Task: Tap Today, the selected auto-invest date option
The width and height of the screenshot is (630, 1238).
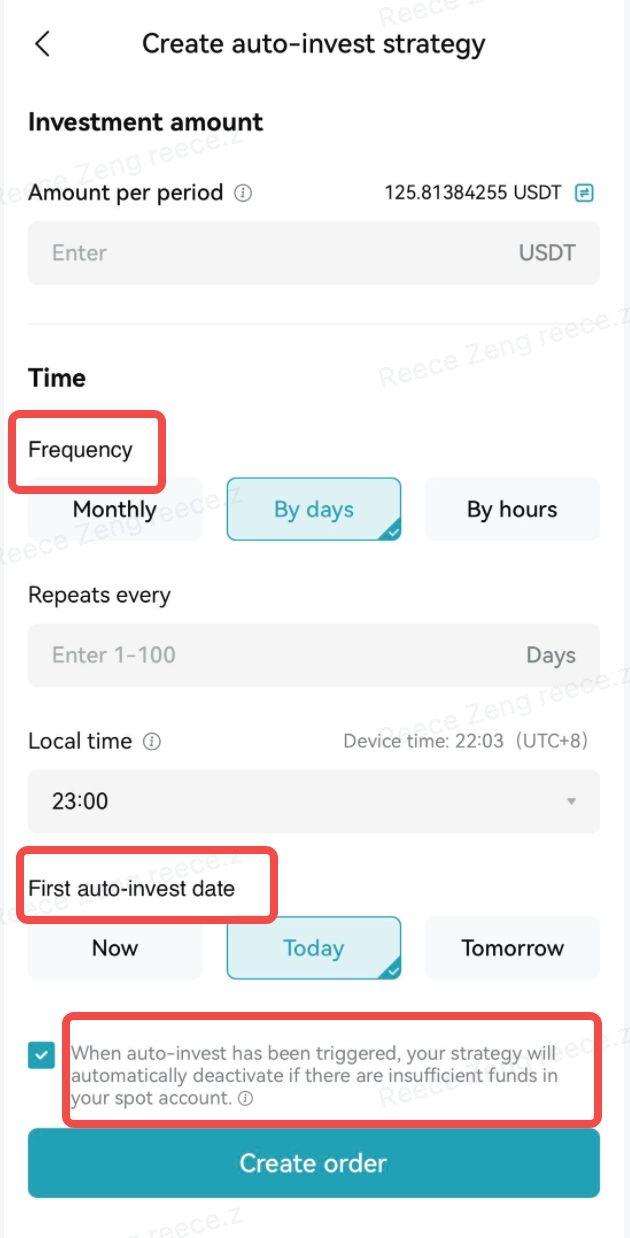Action: 313,948
